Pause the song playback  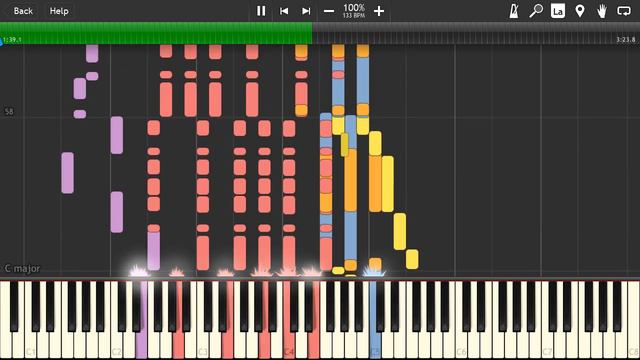[261, 11]
